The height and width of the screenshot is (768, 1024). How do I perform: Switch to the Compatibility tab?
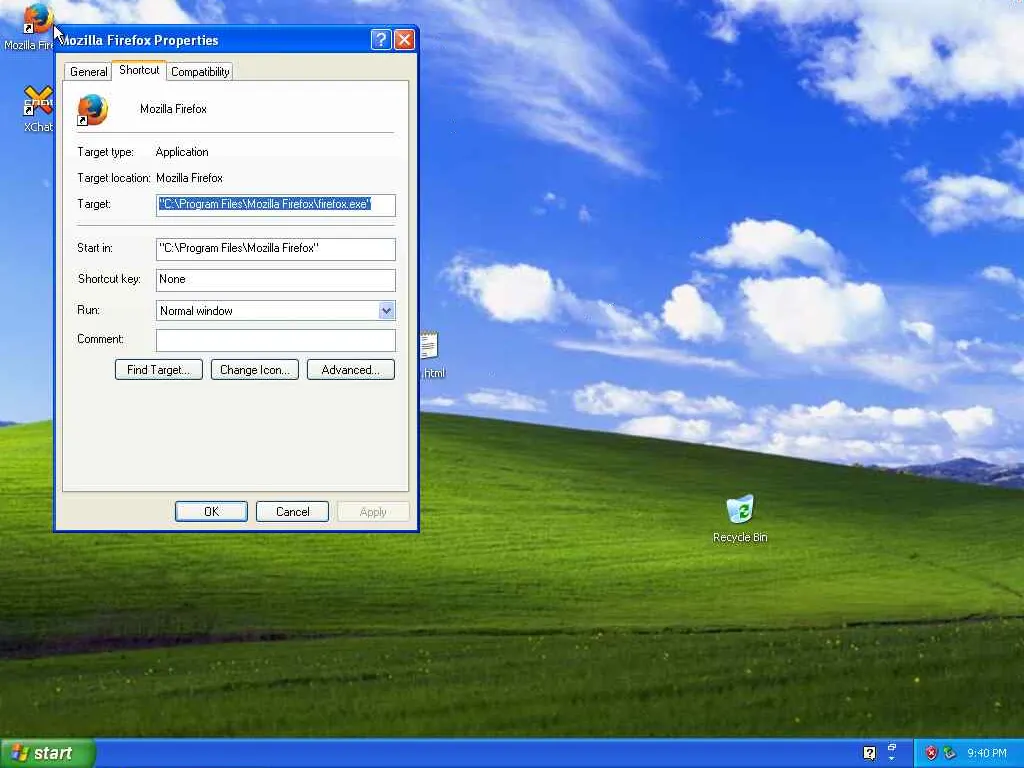click(x=200, y=72)
